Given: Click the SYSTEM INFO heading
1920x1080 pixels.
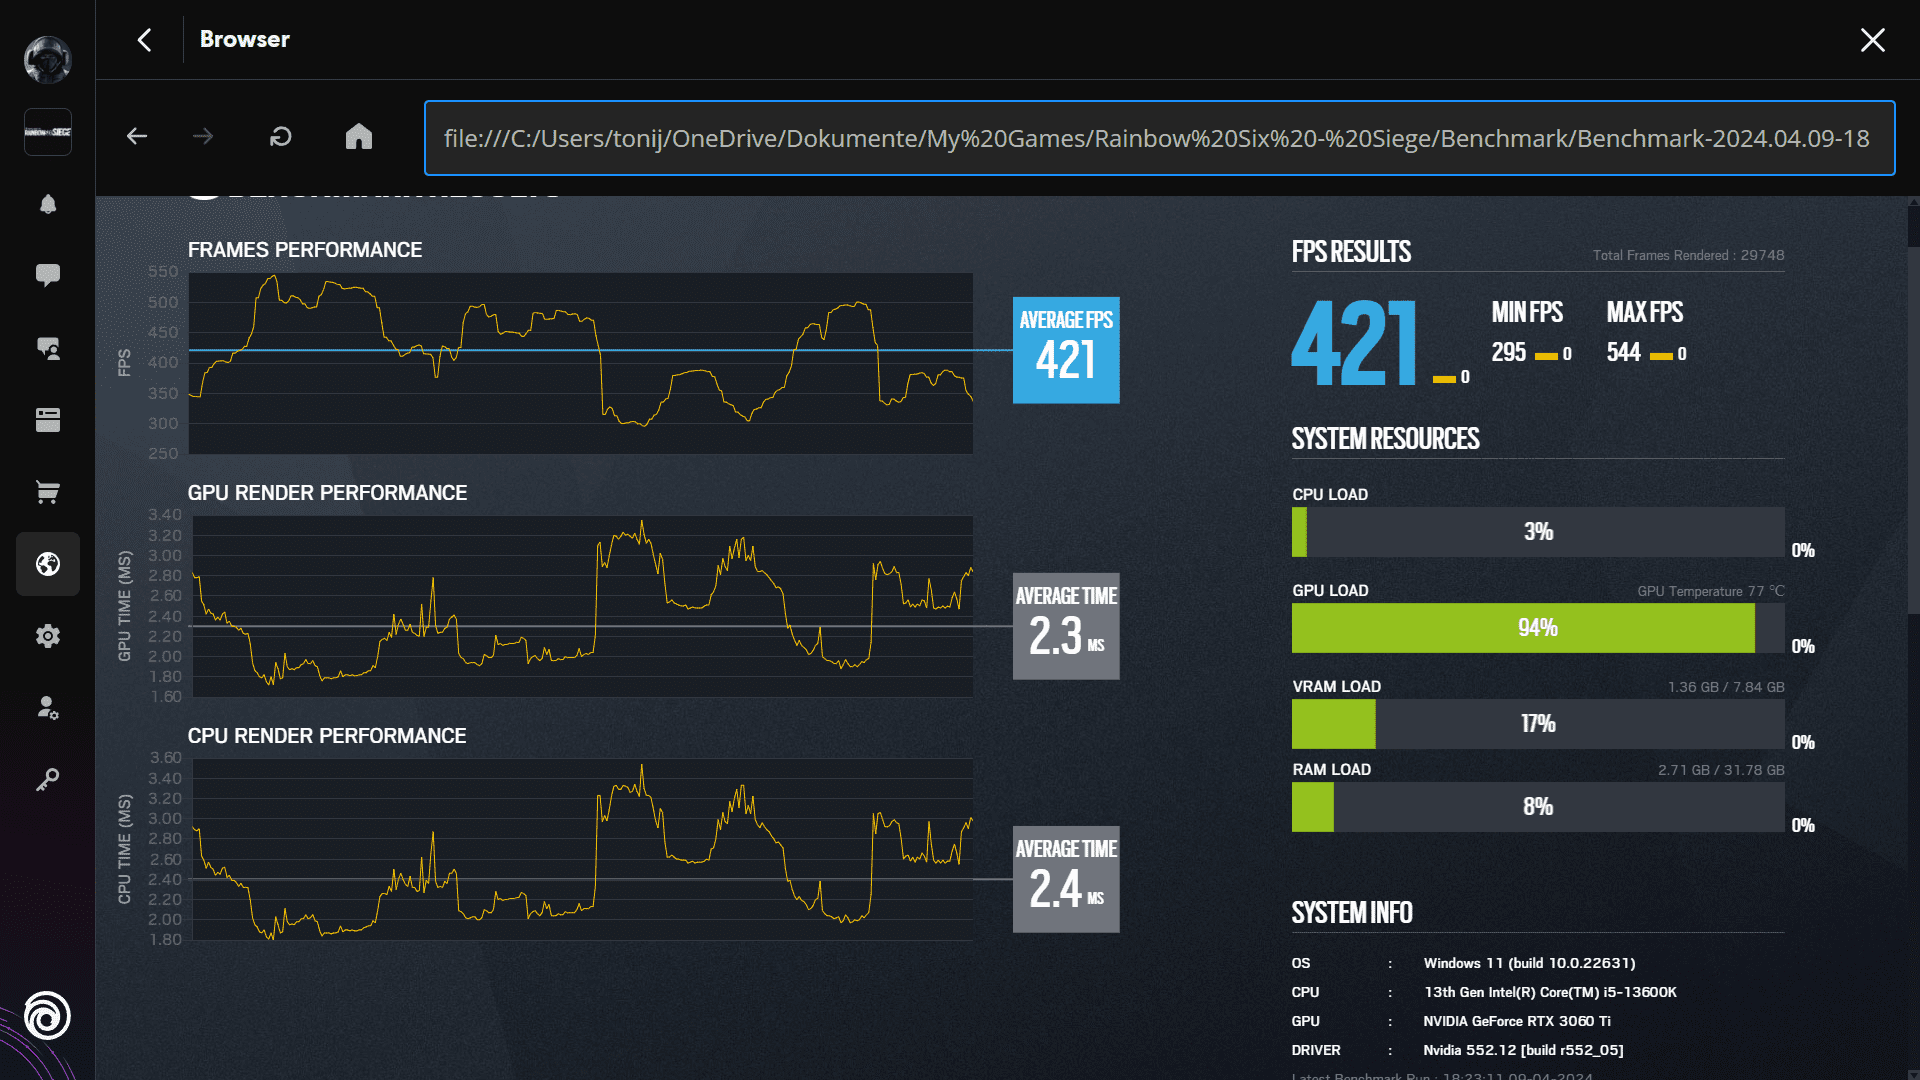Looking at the screenshot, I should [1352, 913].
